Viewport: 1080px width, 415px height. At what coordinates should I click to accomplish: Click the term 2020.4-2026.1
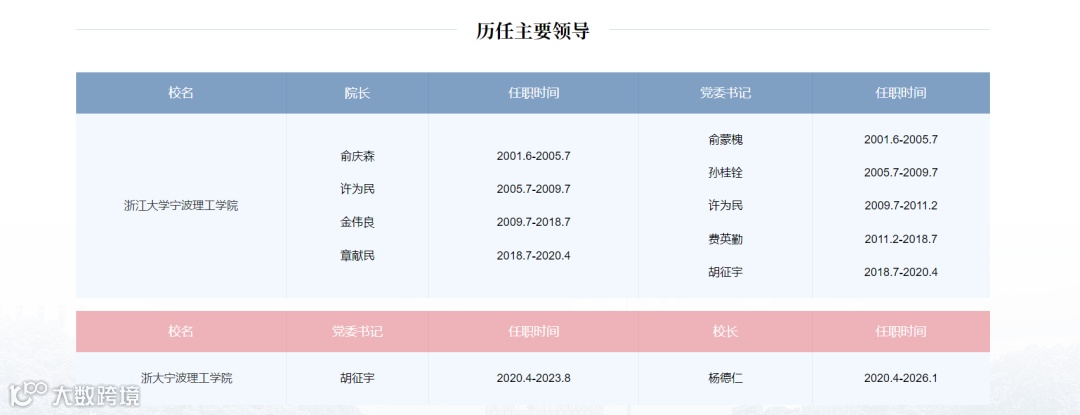click(901, 378)
